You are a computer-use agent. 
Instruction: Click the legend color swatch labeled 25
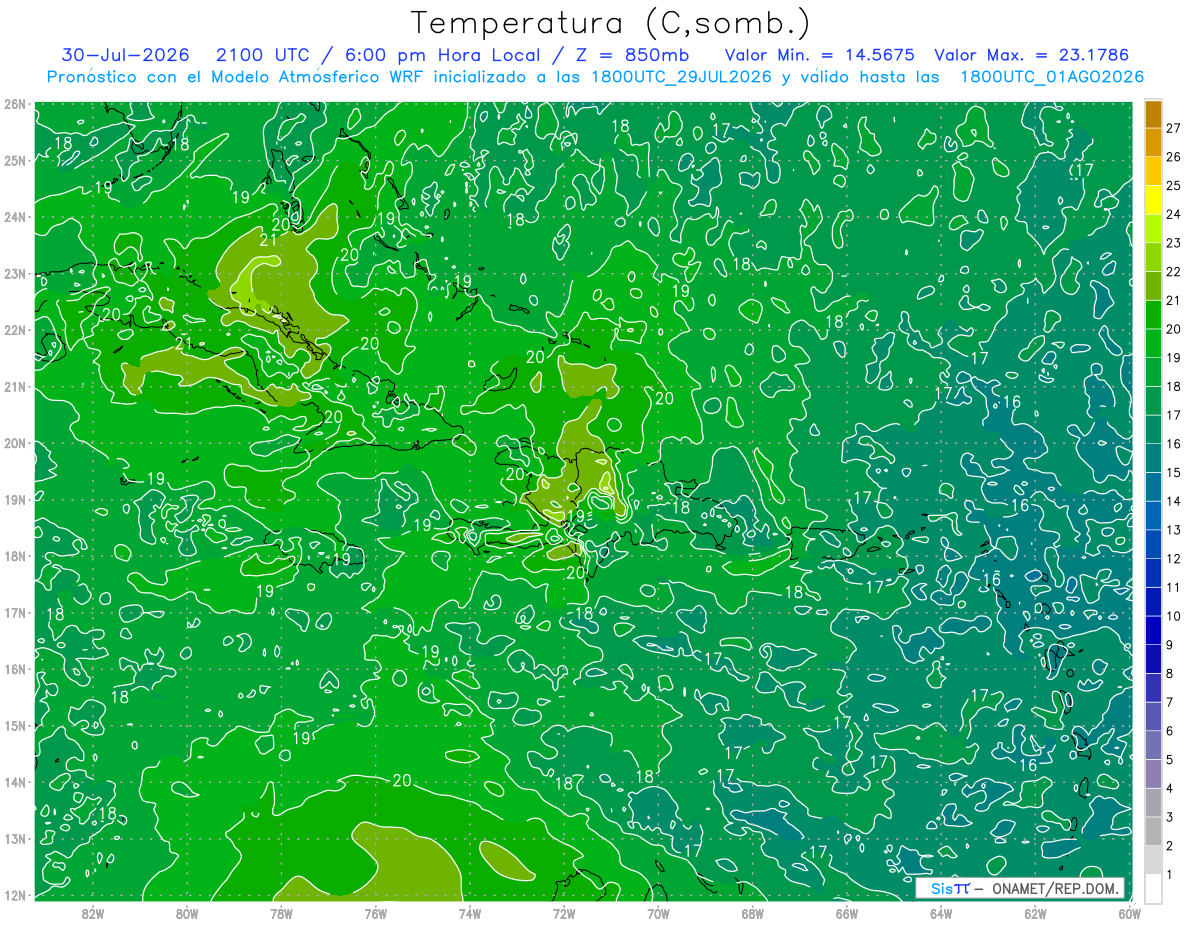tap(1153, 172)
